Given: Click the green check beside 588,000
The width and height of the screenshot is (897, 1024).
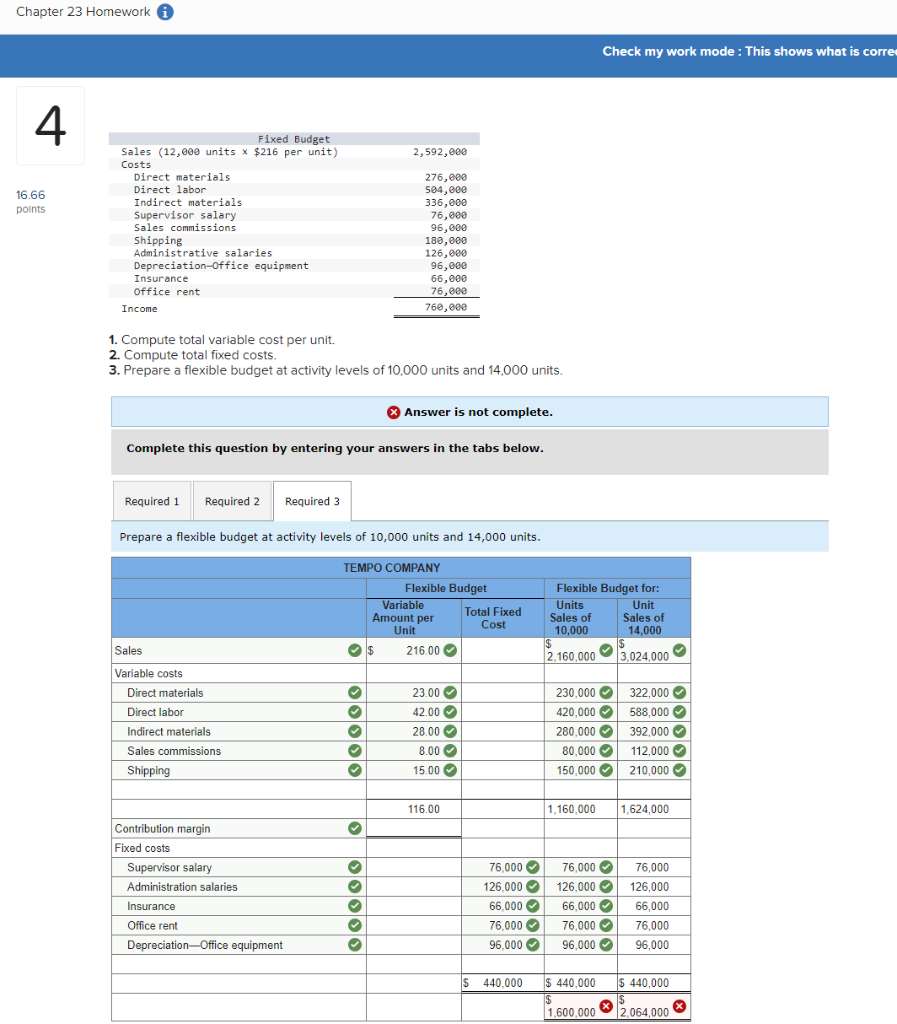Looking at the screenshot, I should (x=679, y=712).
